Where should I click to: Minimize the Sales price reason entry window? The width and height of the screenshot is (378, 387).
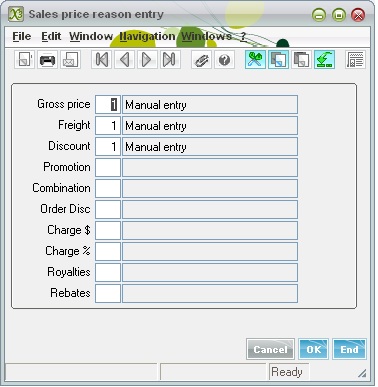[319, 15]
